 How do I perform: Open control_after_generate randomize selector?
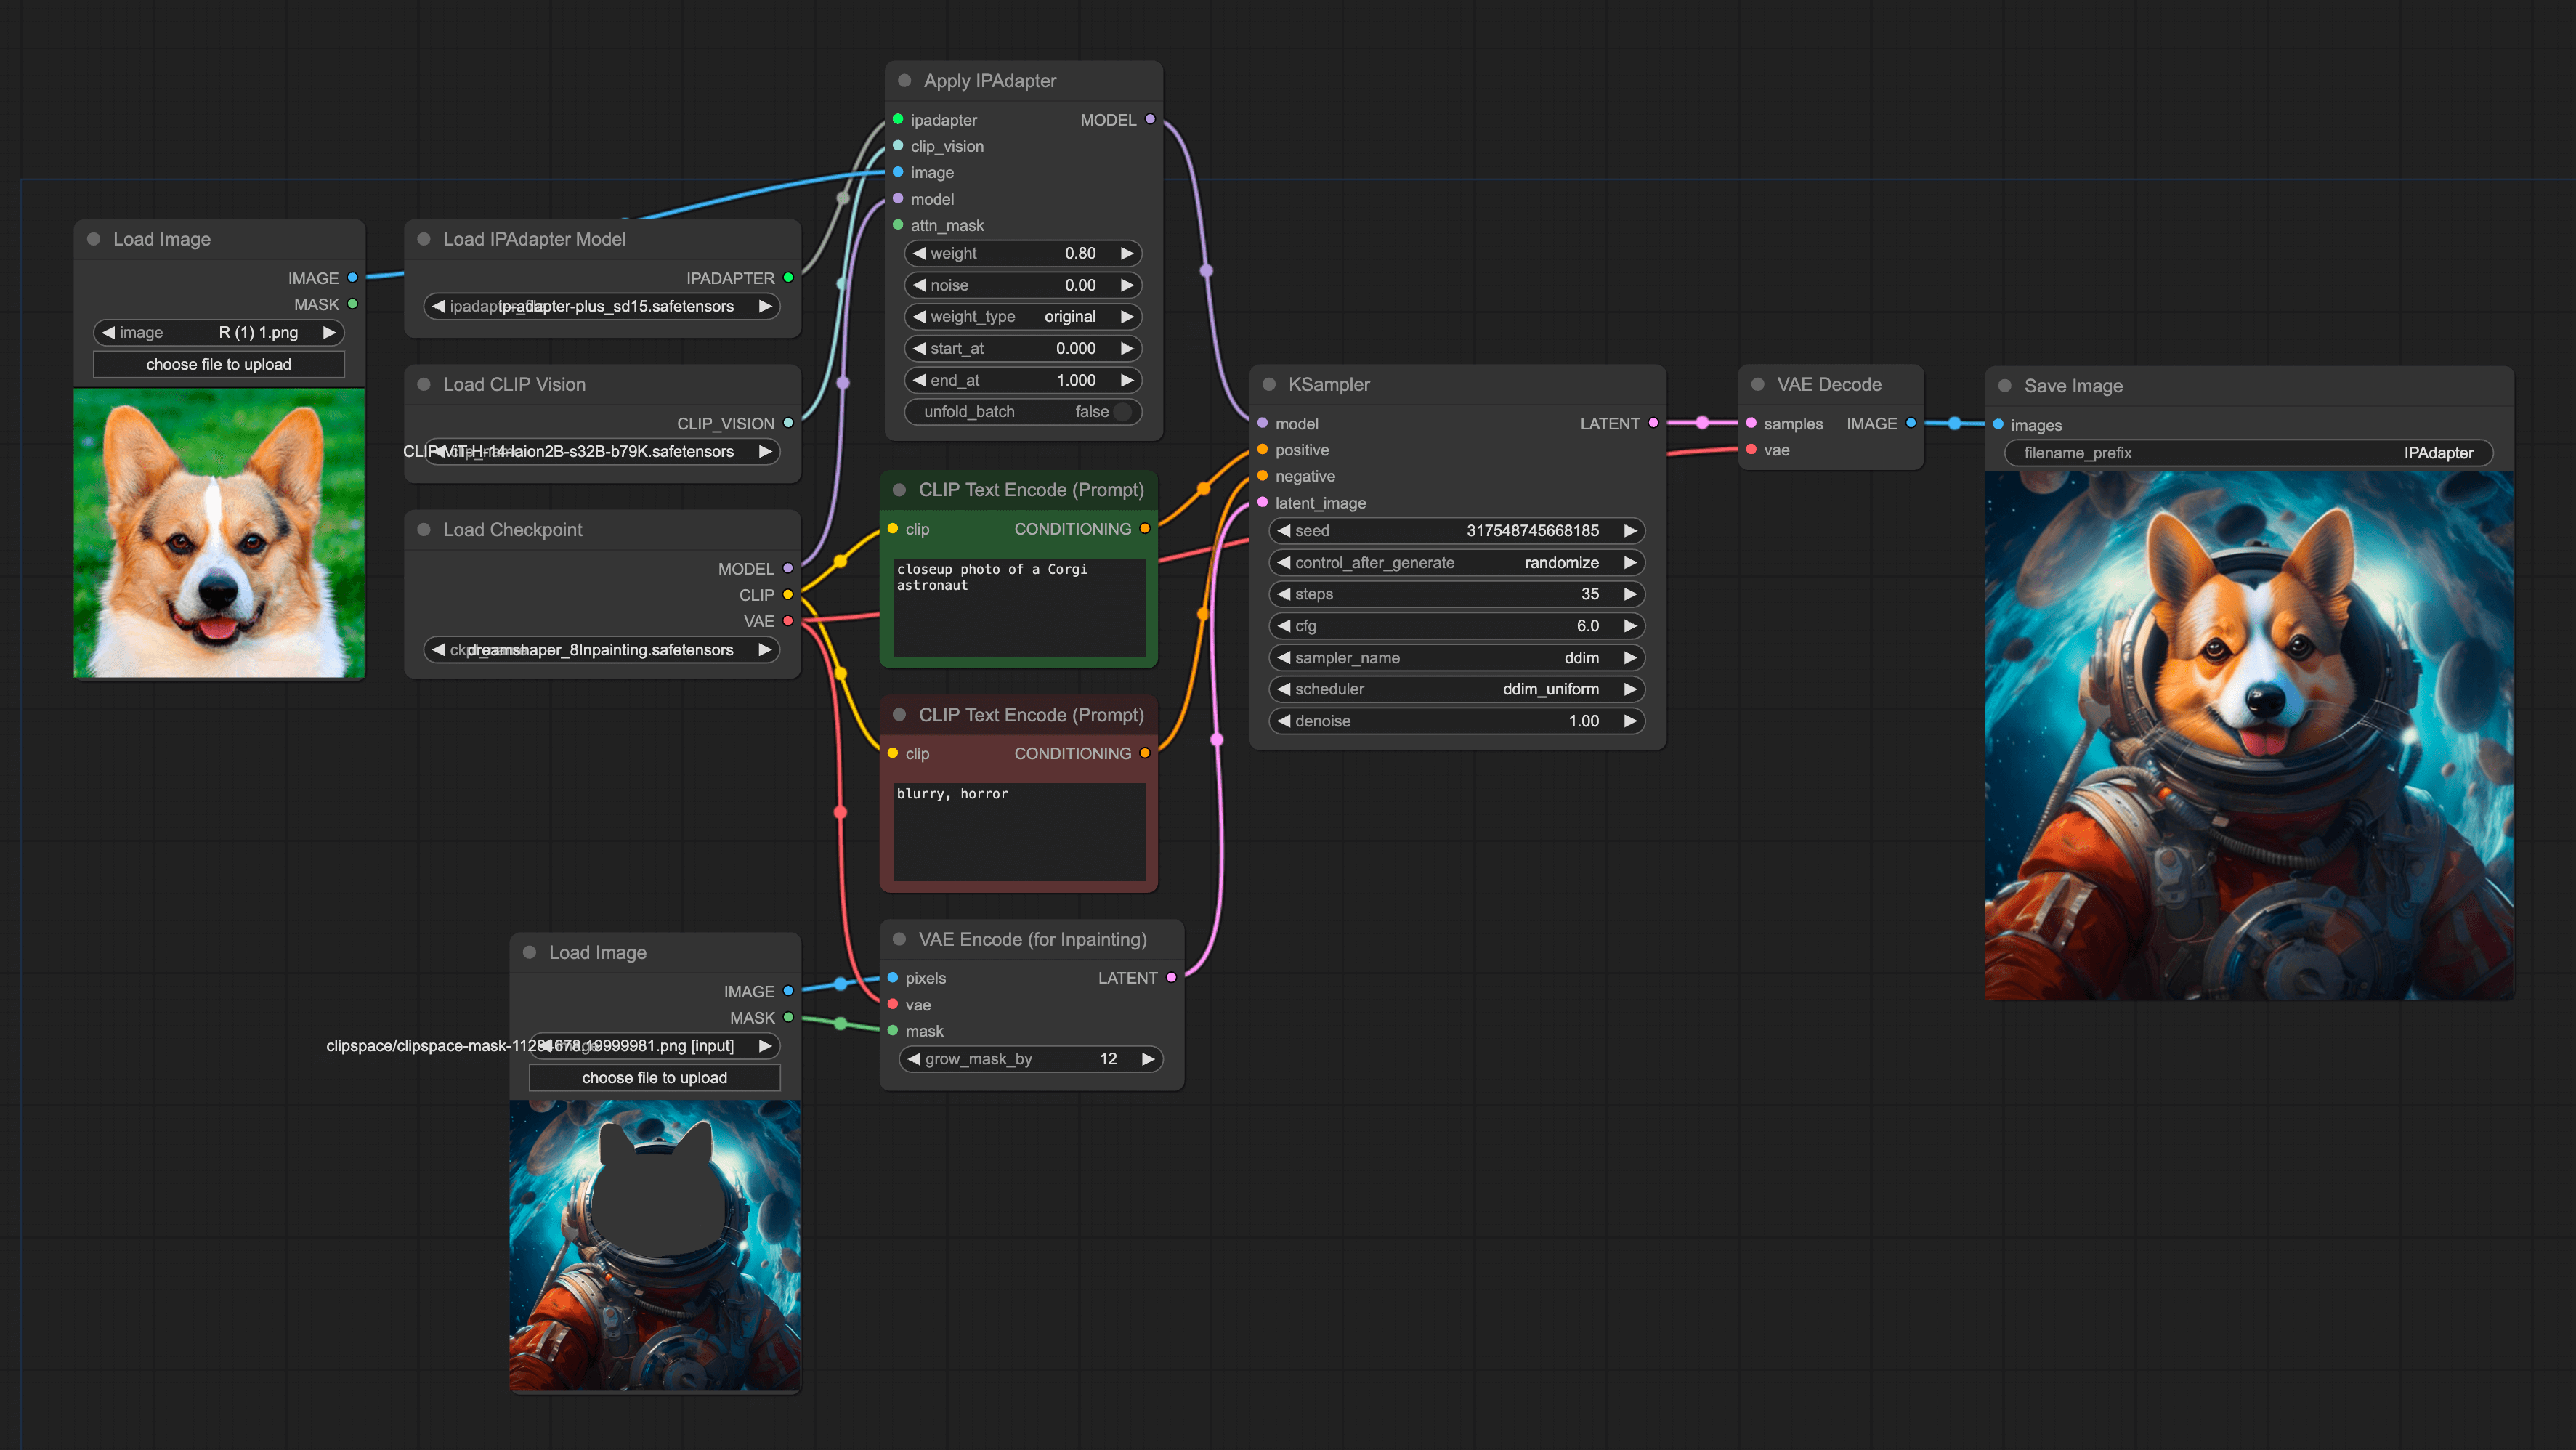click(1457, 563)
